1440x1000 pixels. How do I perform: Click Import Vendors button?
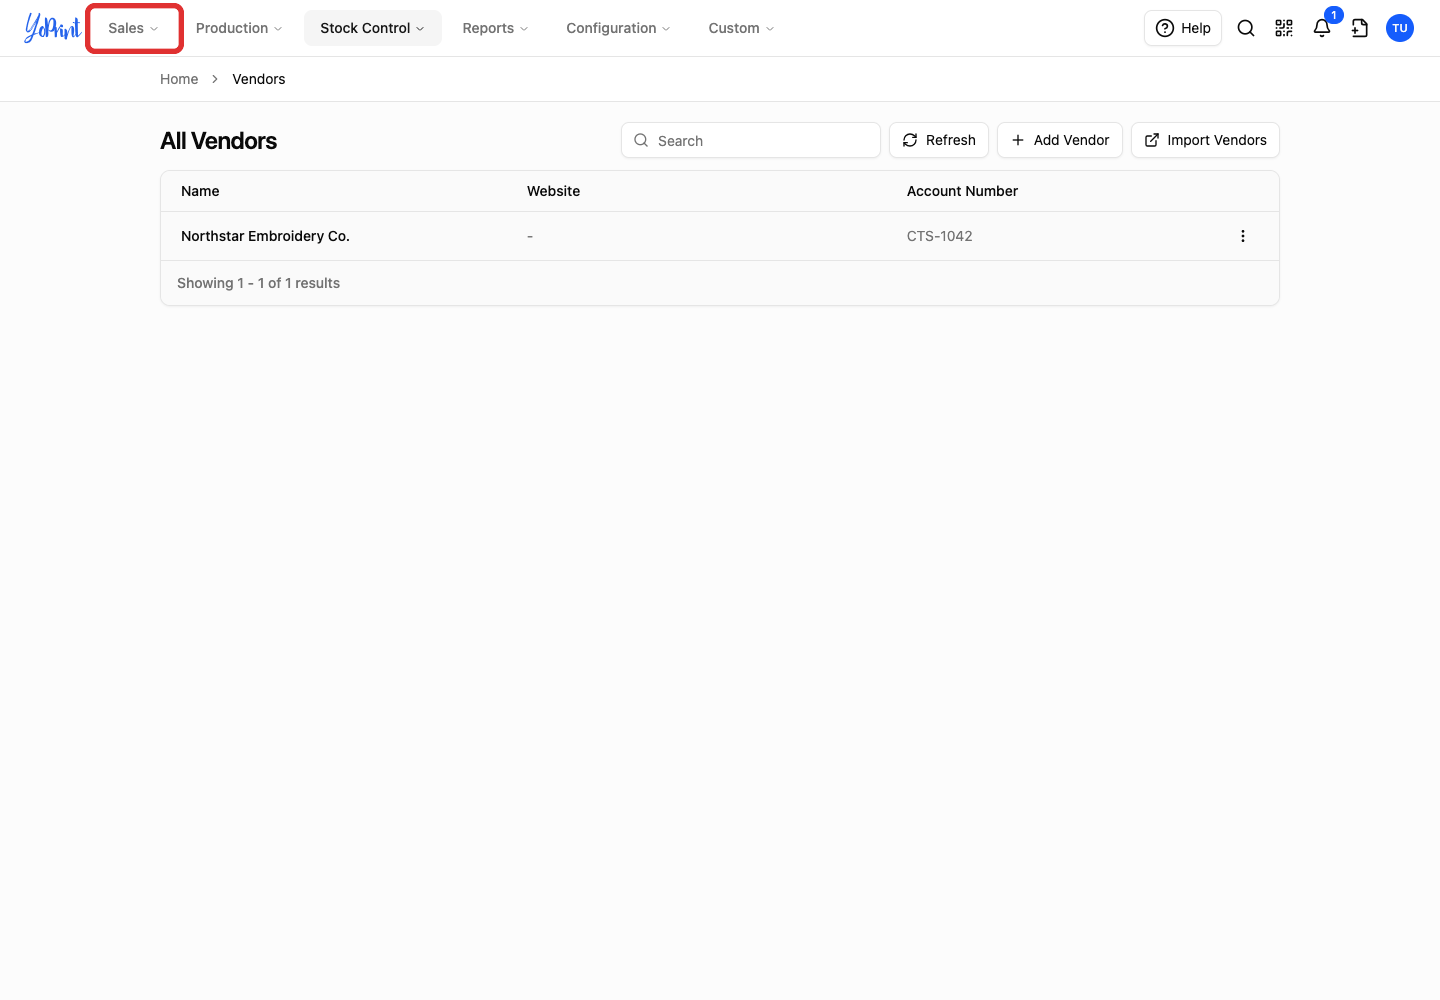[x=1205, y=140]
